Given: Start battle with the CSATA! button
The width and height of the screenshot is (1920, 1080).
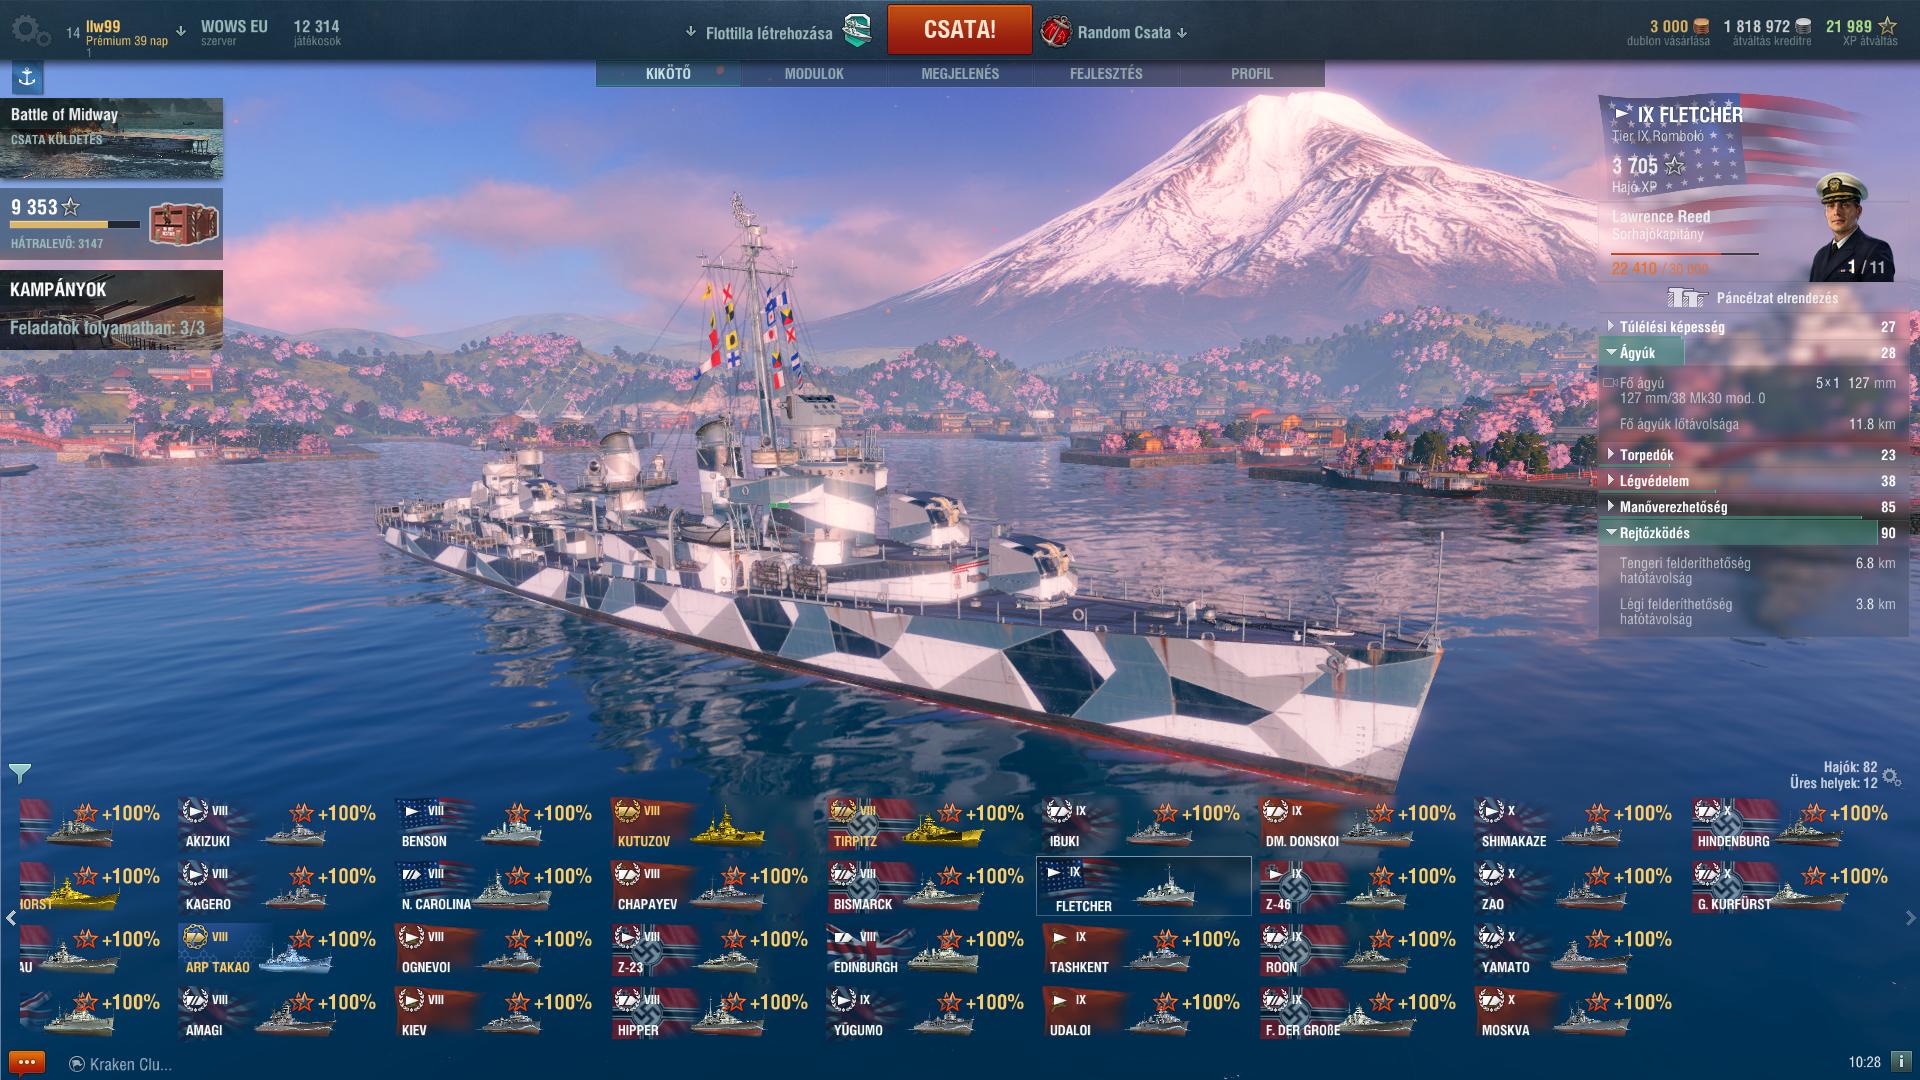Looking at the screenshot, I should [959, 29].
